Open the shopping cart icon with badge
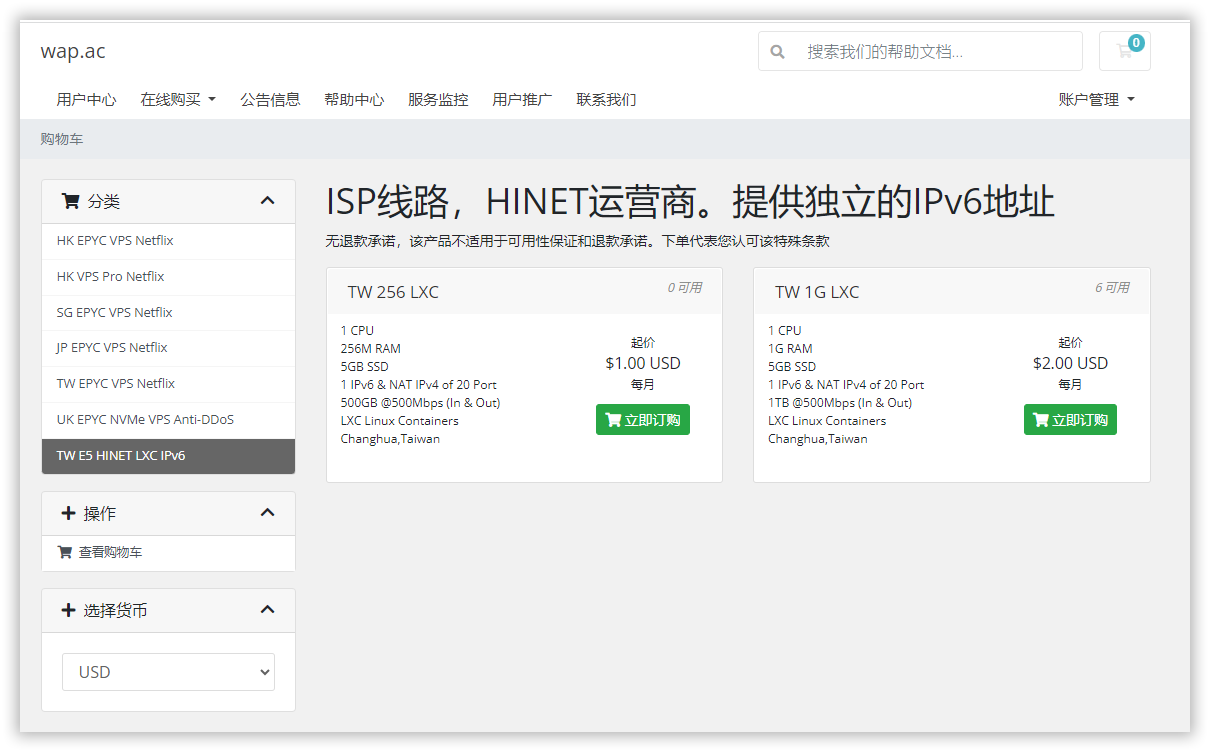The image size is (1210, 752). coord(1124,51)
